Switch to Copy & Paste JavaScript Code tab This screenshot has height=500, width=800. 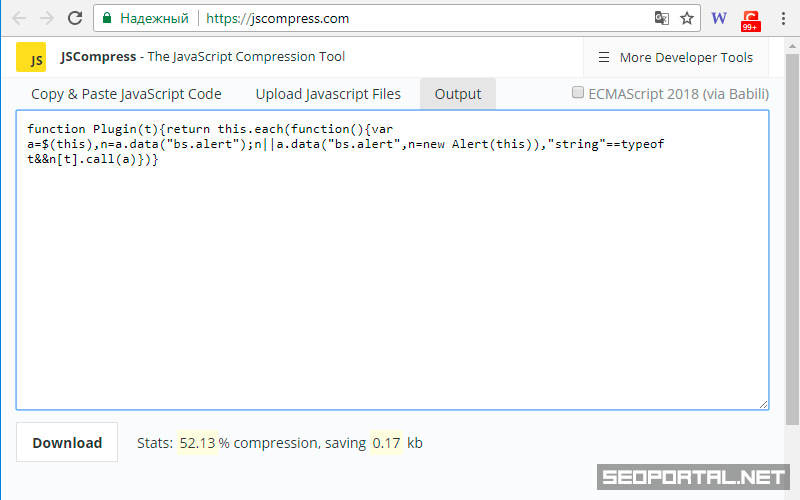point(126,94)
